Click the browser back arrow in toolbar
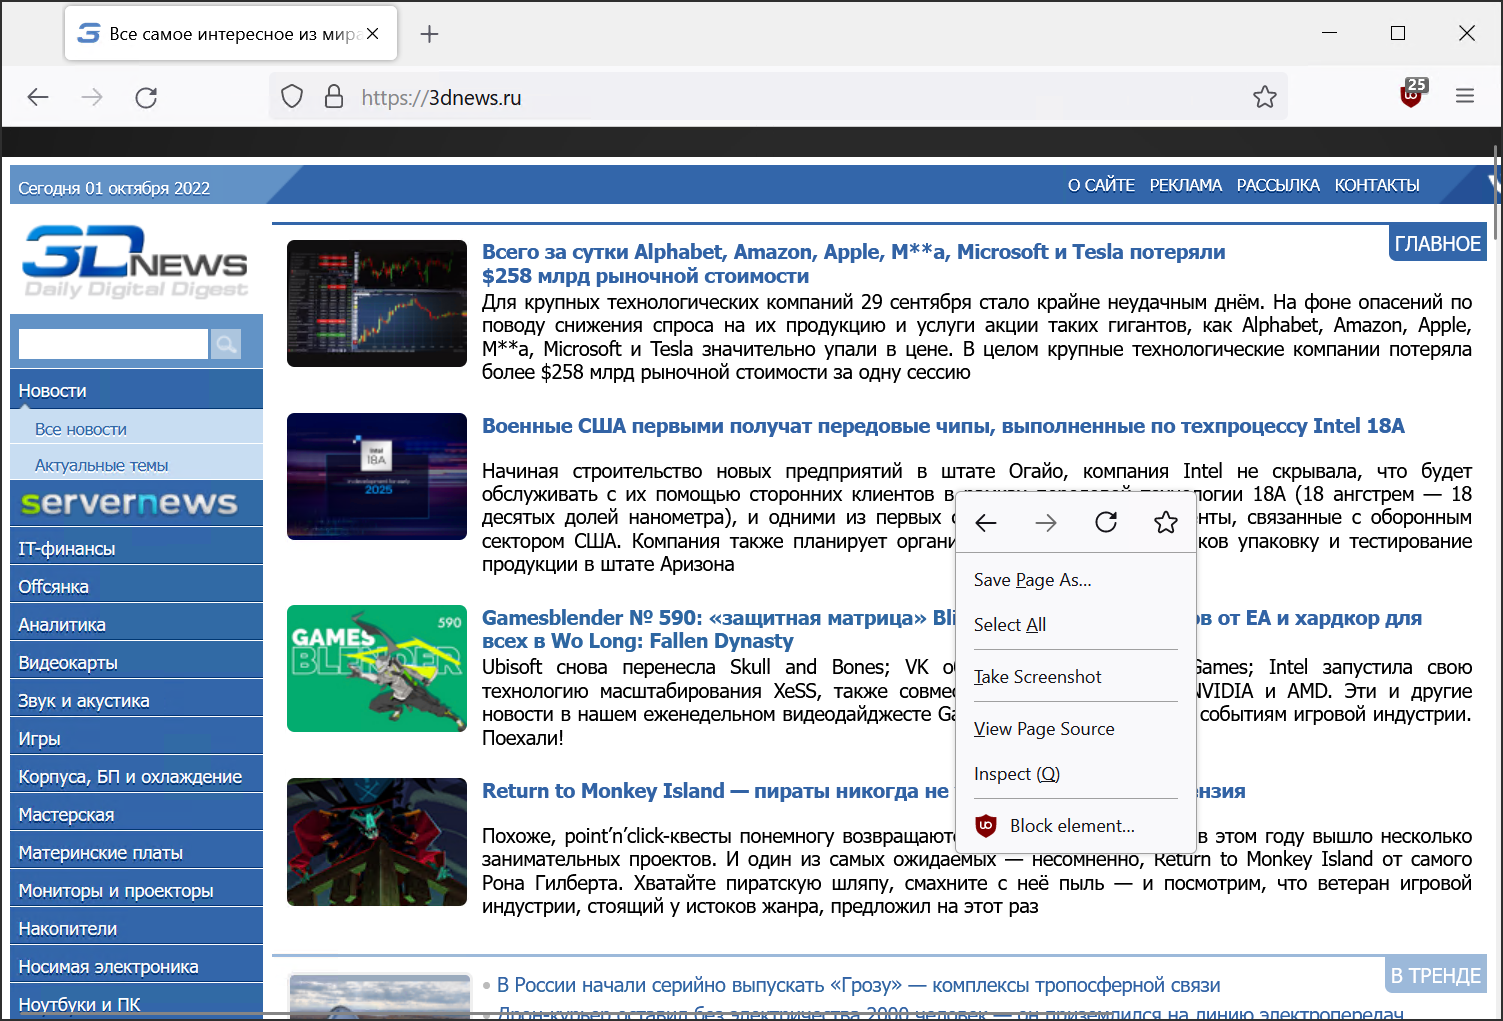1503x1021 pixels. click(x=38, y=97)
